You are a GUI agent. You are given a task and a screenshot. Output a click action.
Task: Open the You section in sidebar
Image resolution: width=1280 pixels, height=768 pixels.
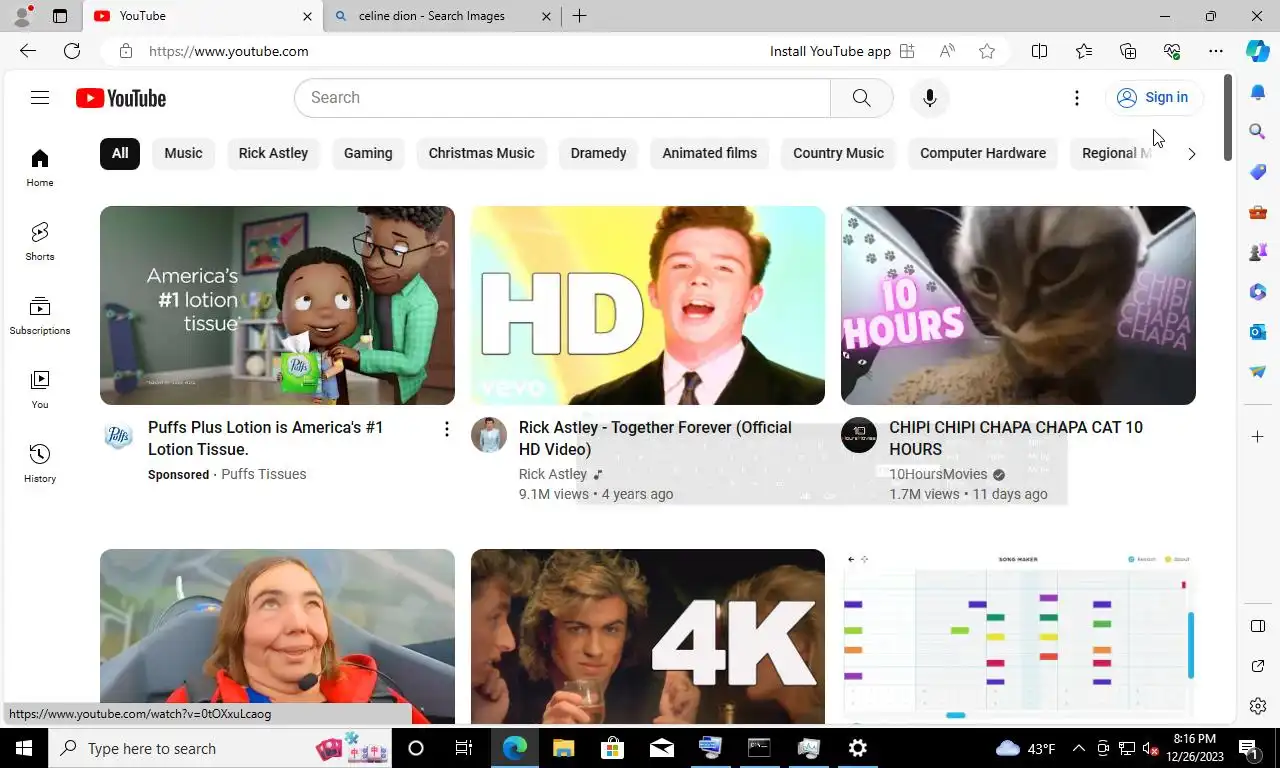[40, 390]
